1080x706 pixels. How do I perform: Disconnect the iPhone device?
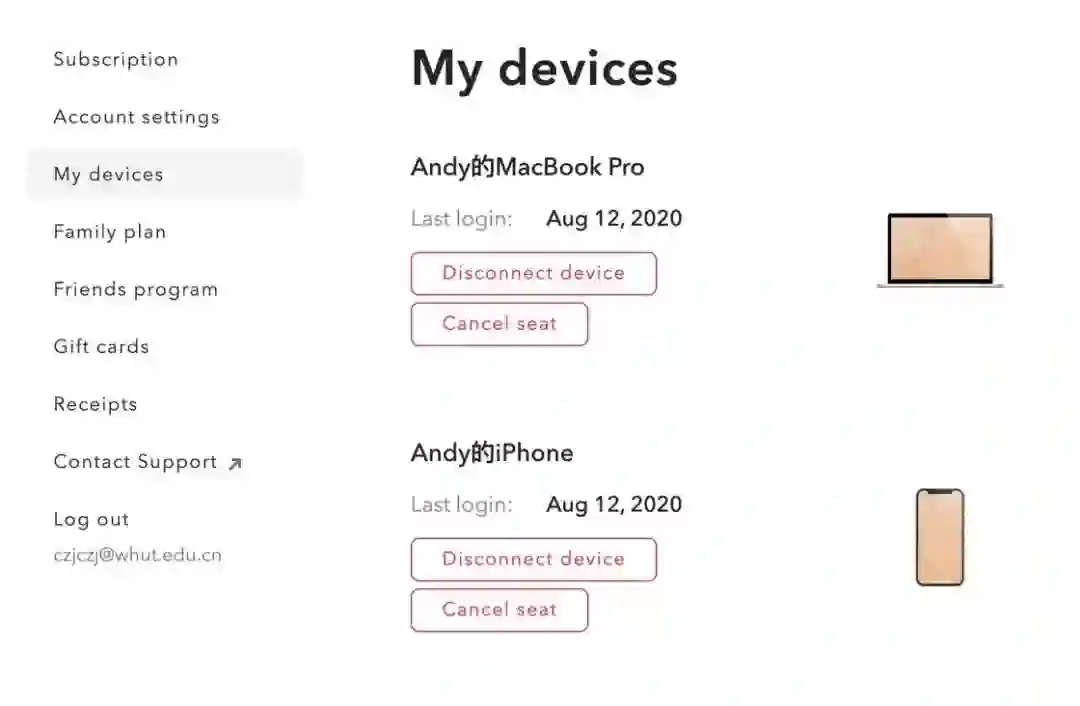533,559
